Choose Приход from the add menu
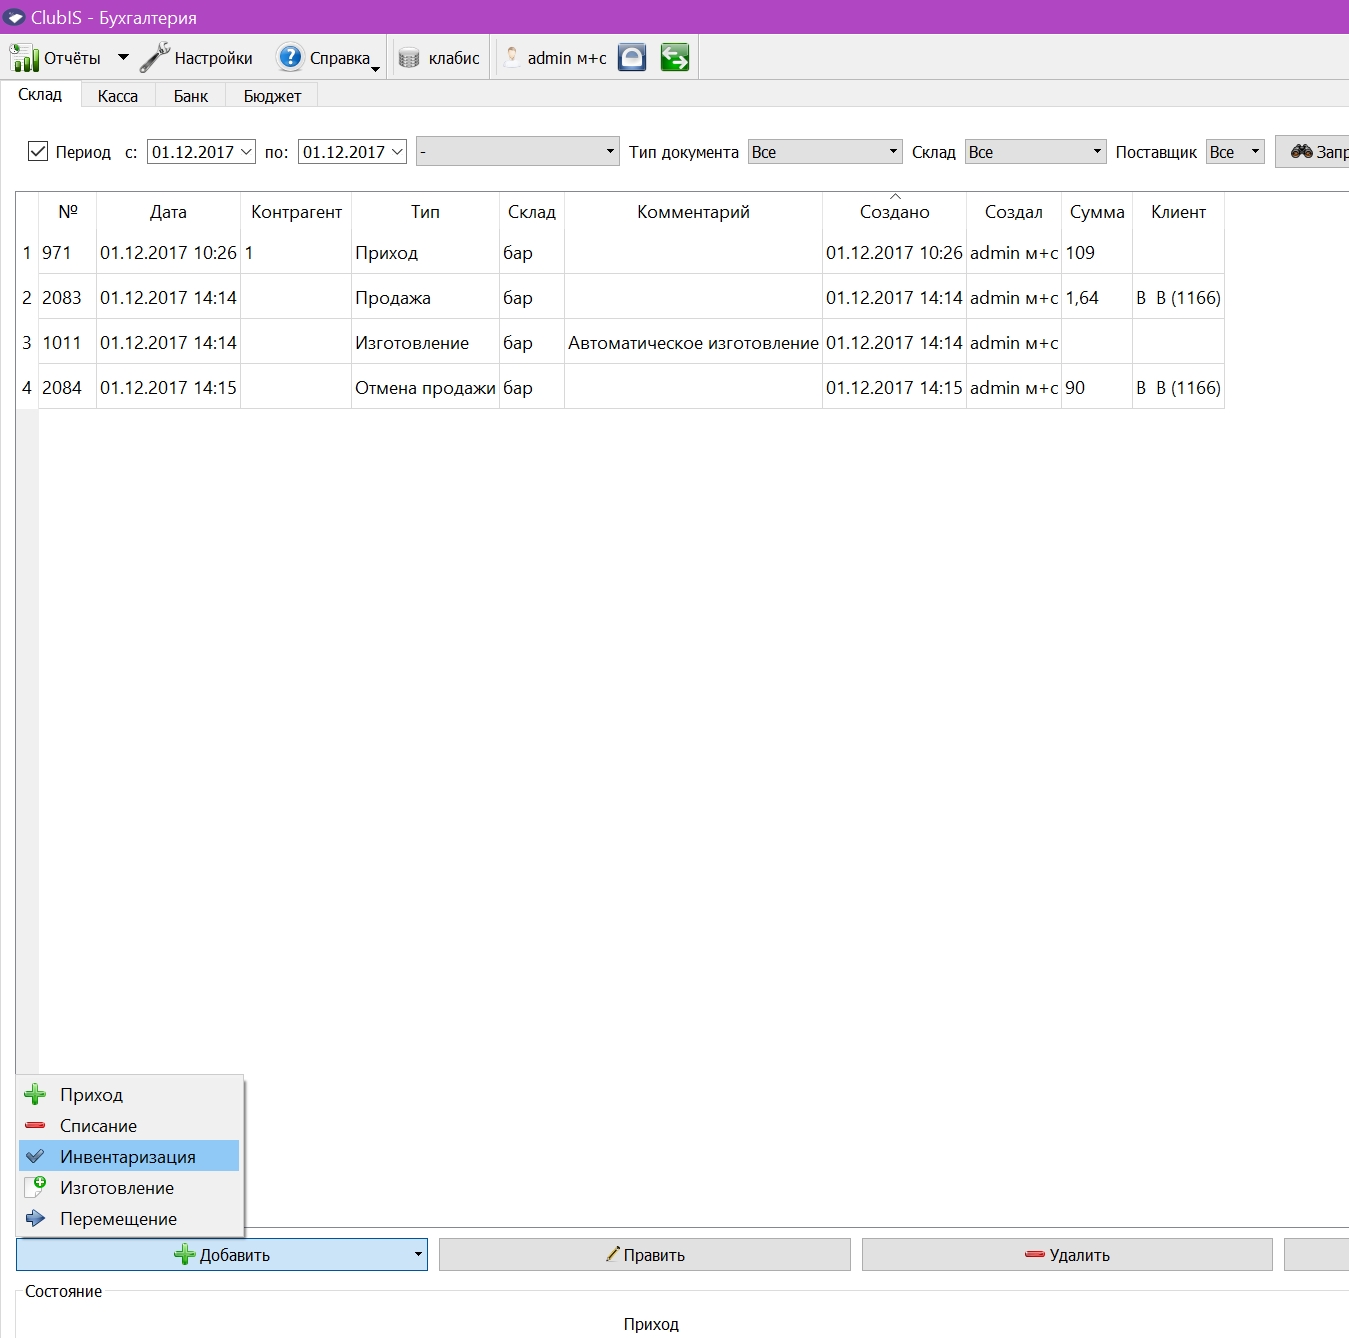 click(x=129, y=1094)
